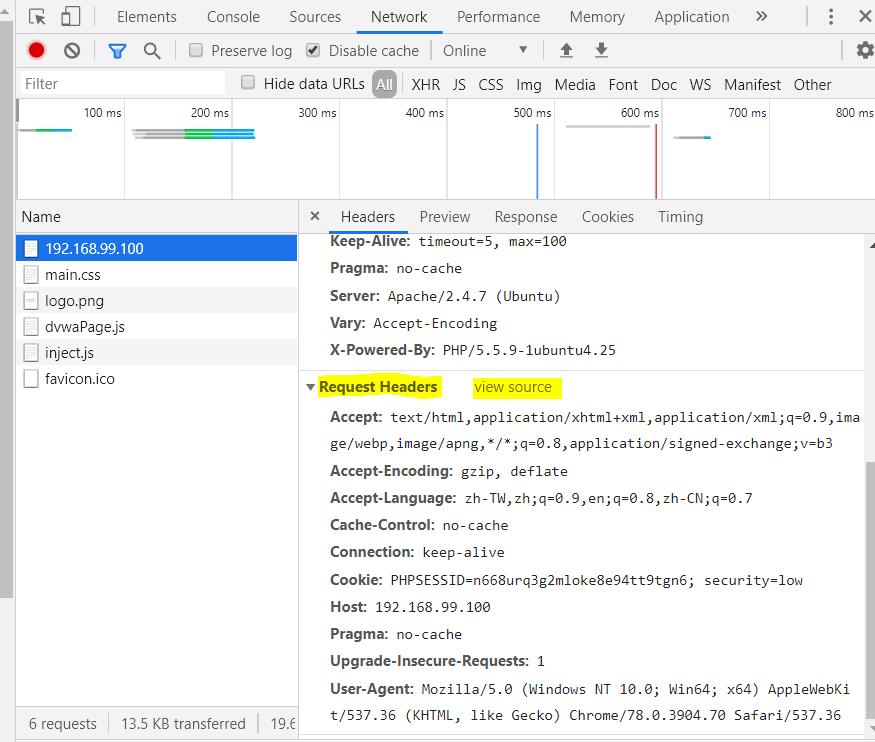Filter requests by WS
The width and height of the screenshot is (875, 742).
[x=700, y=85]
